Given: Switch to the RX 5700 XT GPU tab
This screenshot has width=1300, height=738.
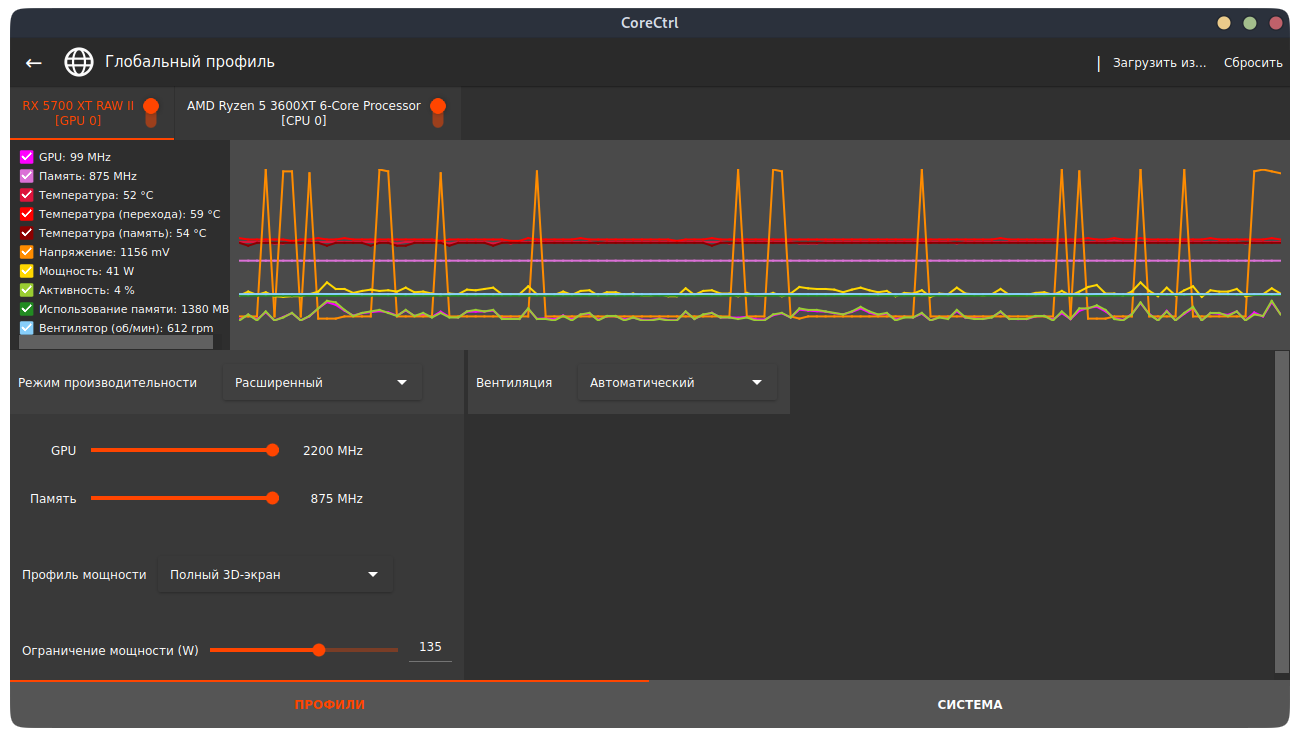Looking at the screenshot, I should pos(78,113).
